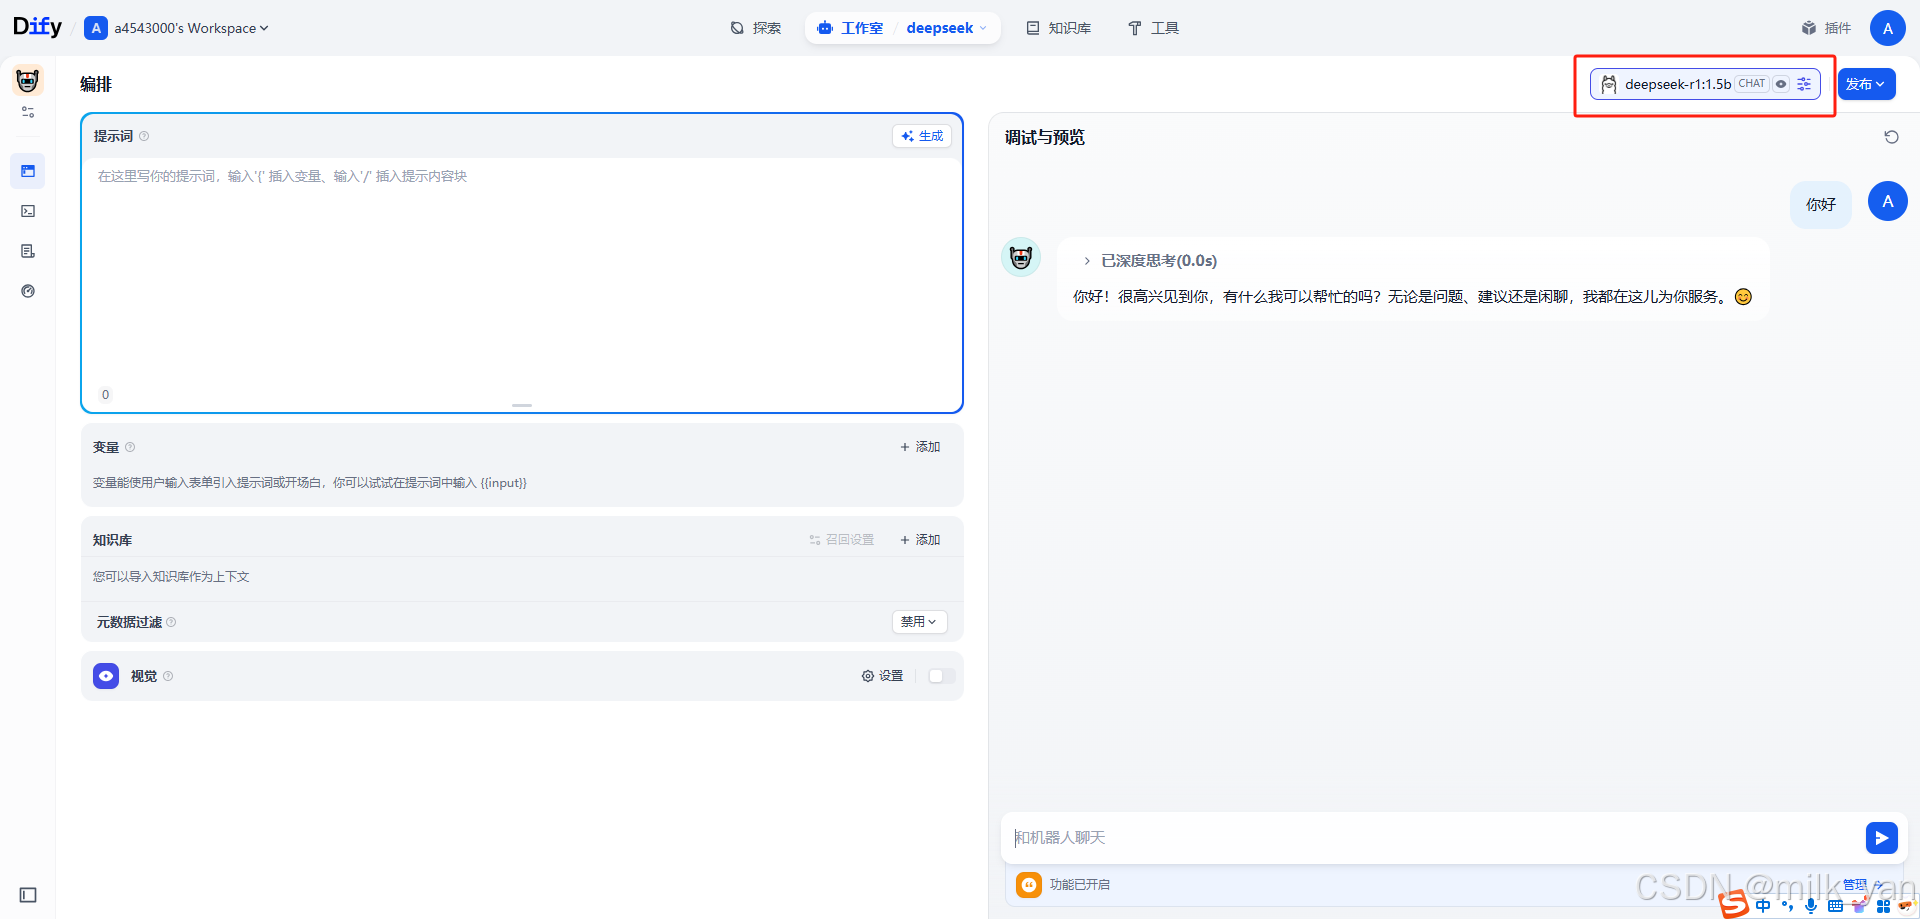Open the logs icon in left sidebar
Screen dimensions: 1920x919
point(27,250)
